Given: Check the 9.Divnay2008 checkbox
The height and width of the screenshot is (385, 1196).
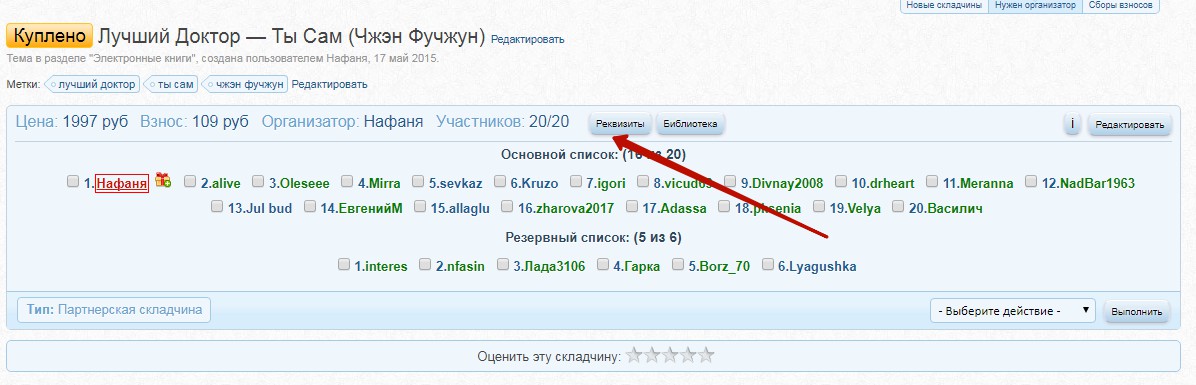Looking at the screenshot, I should click(x=730, y=181).
